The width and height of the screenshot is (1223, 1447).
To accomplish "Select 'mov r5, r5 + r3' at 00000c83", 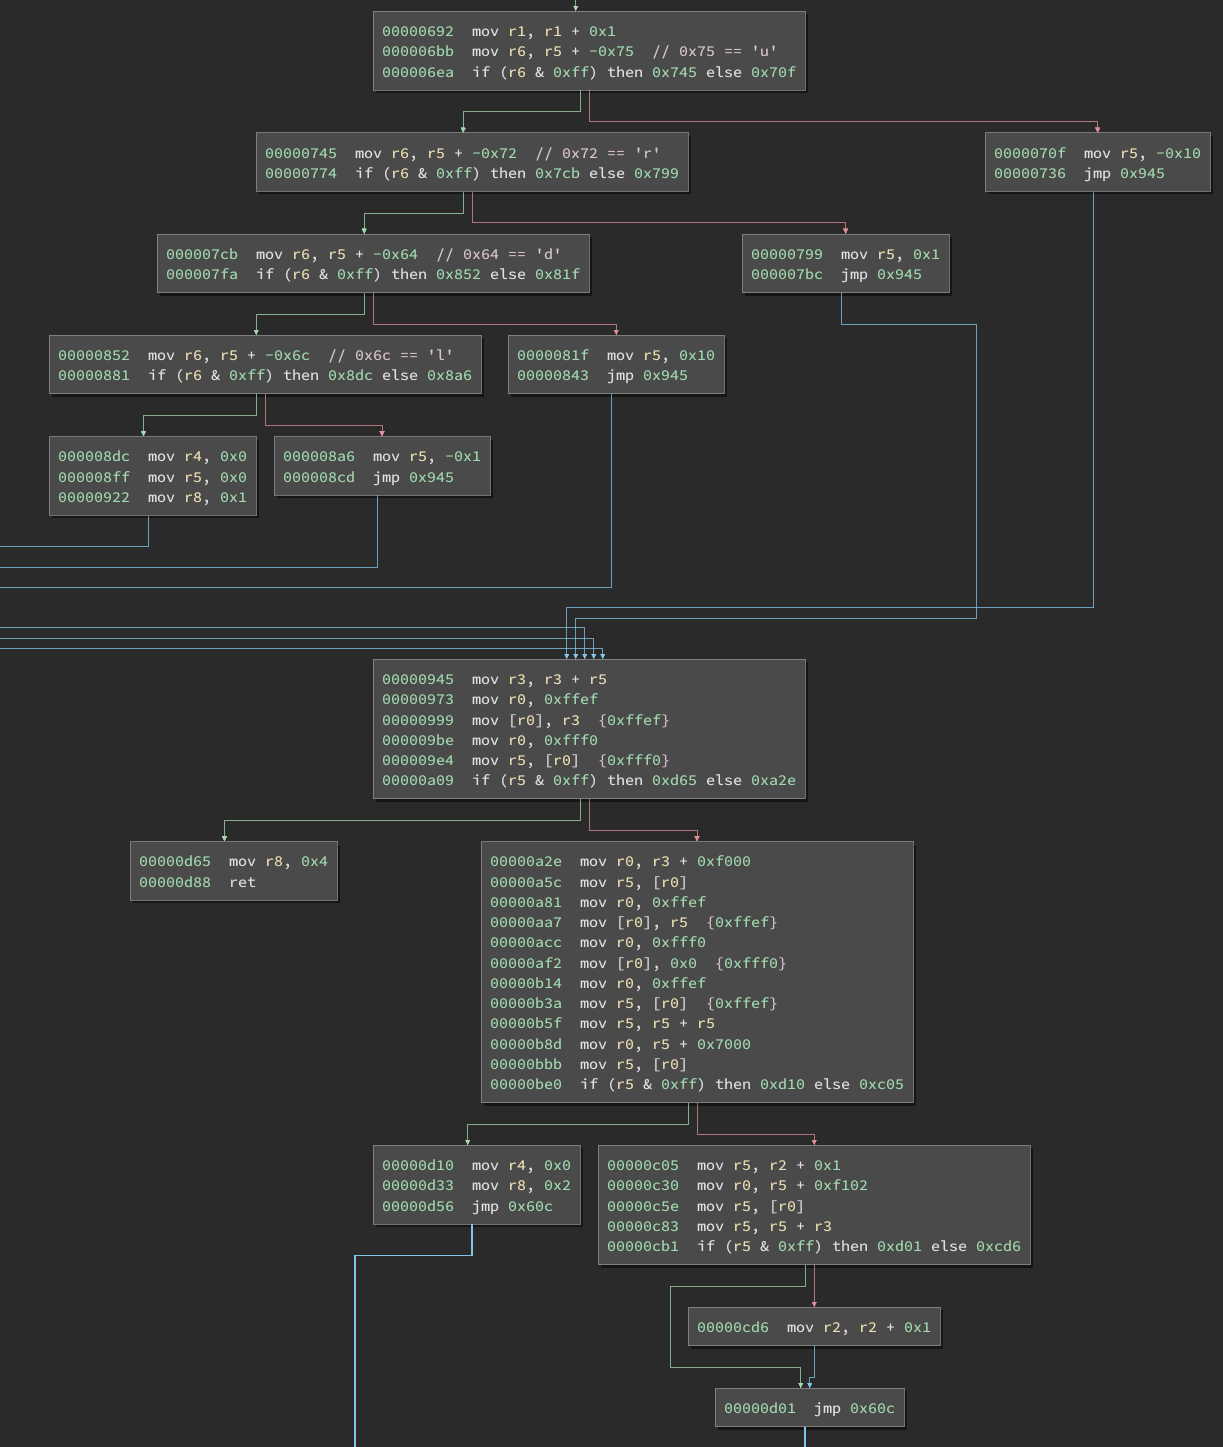I will point(764,1226).
